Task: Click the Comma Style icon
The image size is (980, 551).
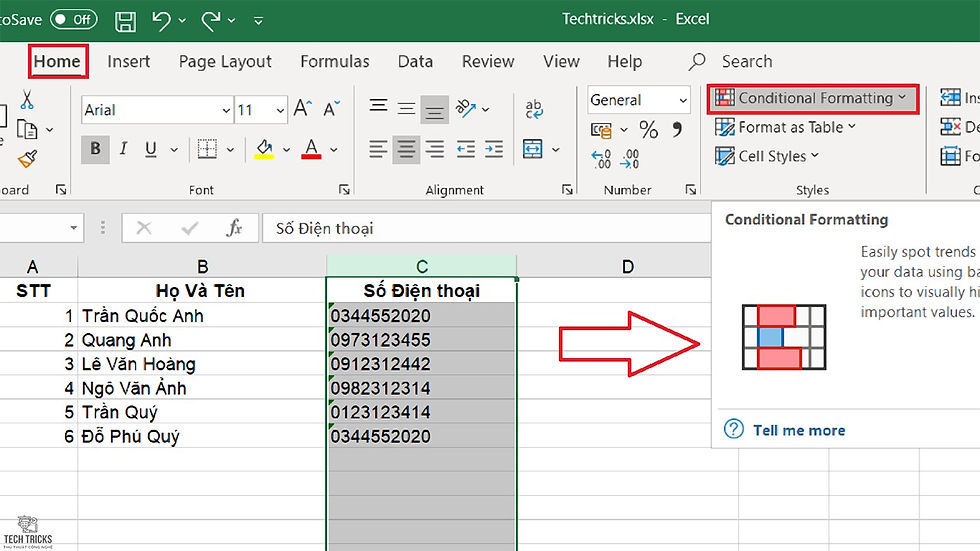Action: tap(677, 130)
